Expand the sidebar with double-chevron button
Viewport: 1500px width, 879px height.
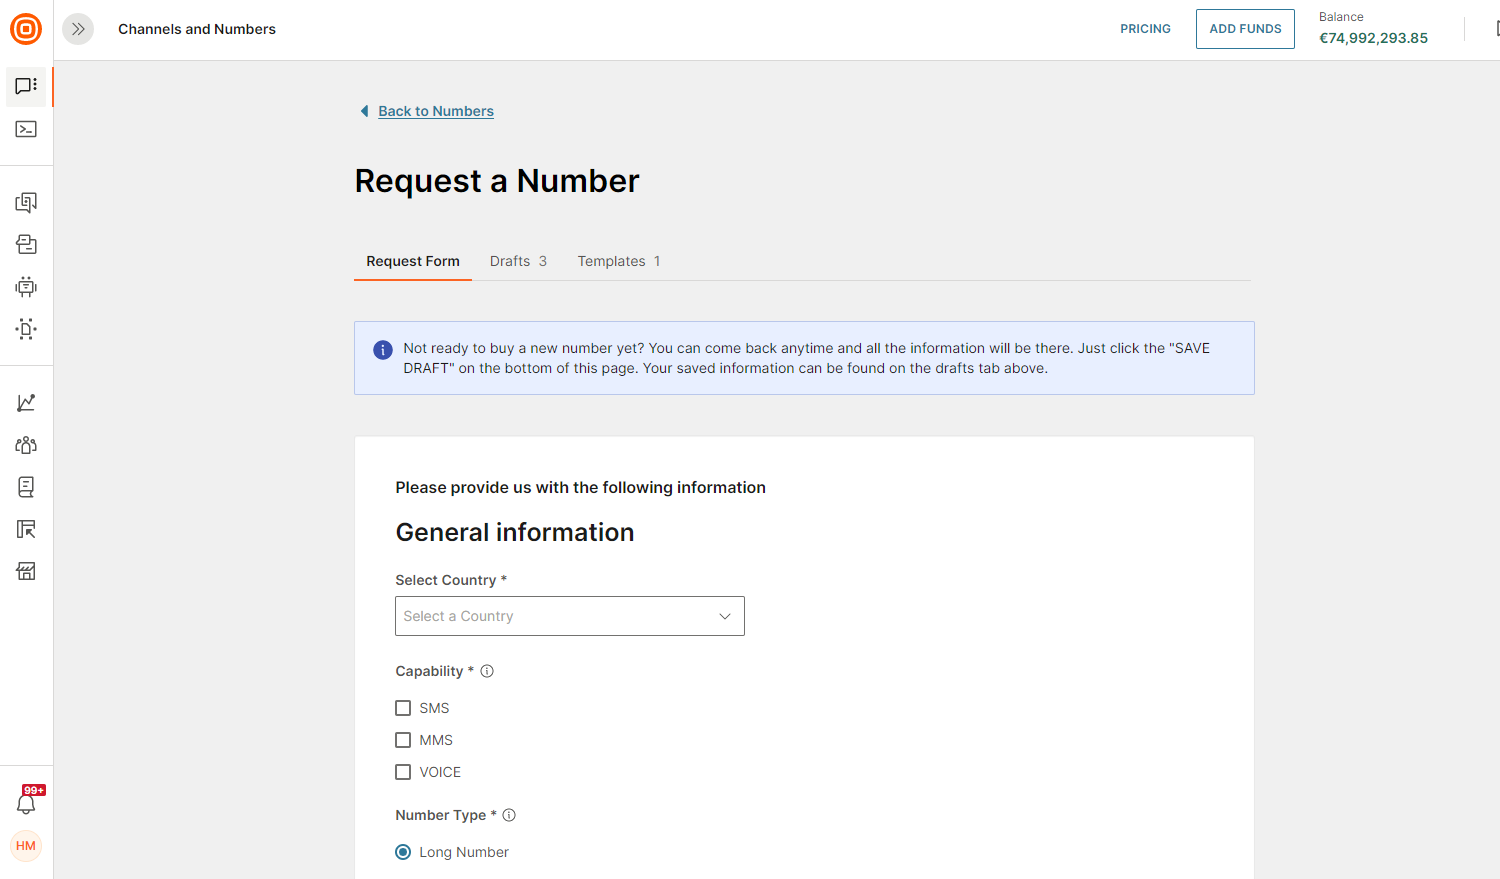(78, 29)
